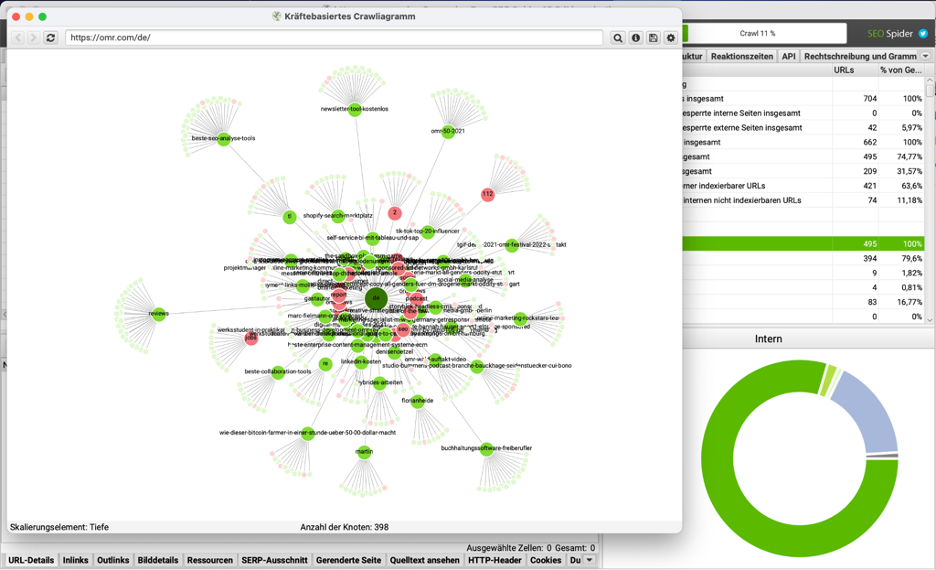Click the info icon in toolbar
The width and height of the screenshot is (936, 570).
pyautogui.click(x=636, y=38)
